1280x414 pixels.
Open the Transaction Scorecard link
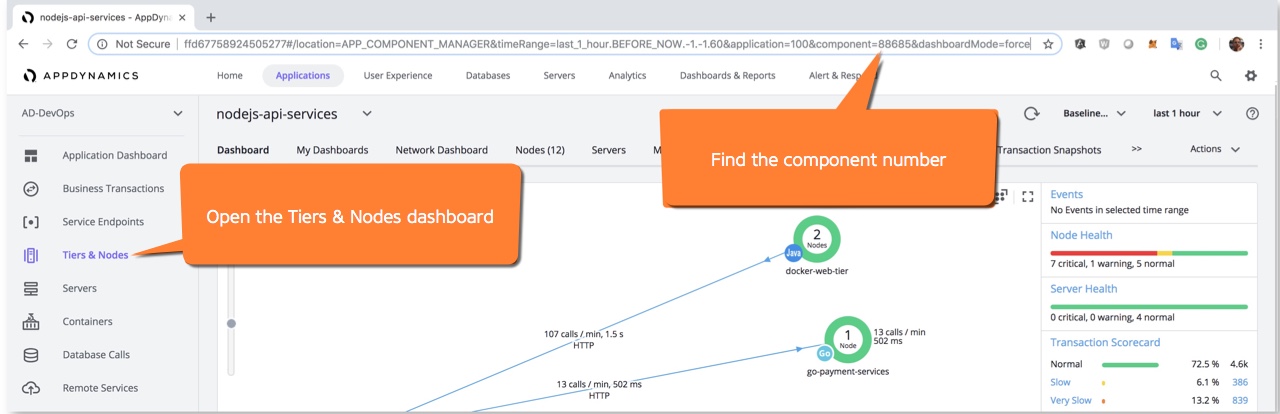tap(1105, 342)
